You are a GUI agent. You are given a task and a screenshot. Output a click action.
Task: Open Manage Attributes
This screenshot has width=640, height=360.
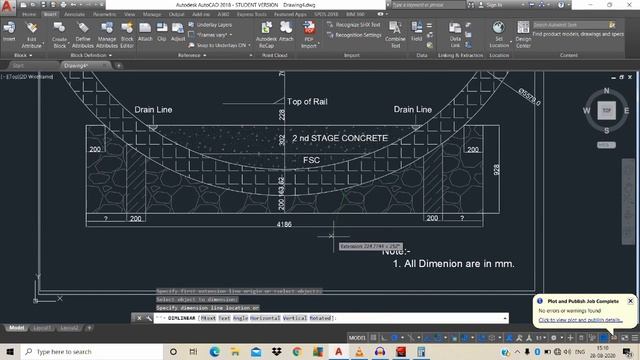pyautogui.click(x=107, y=35)
